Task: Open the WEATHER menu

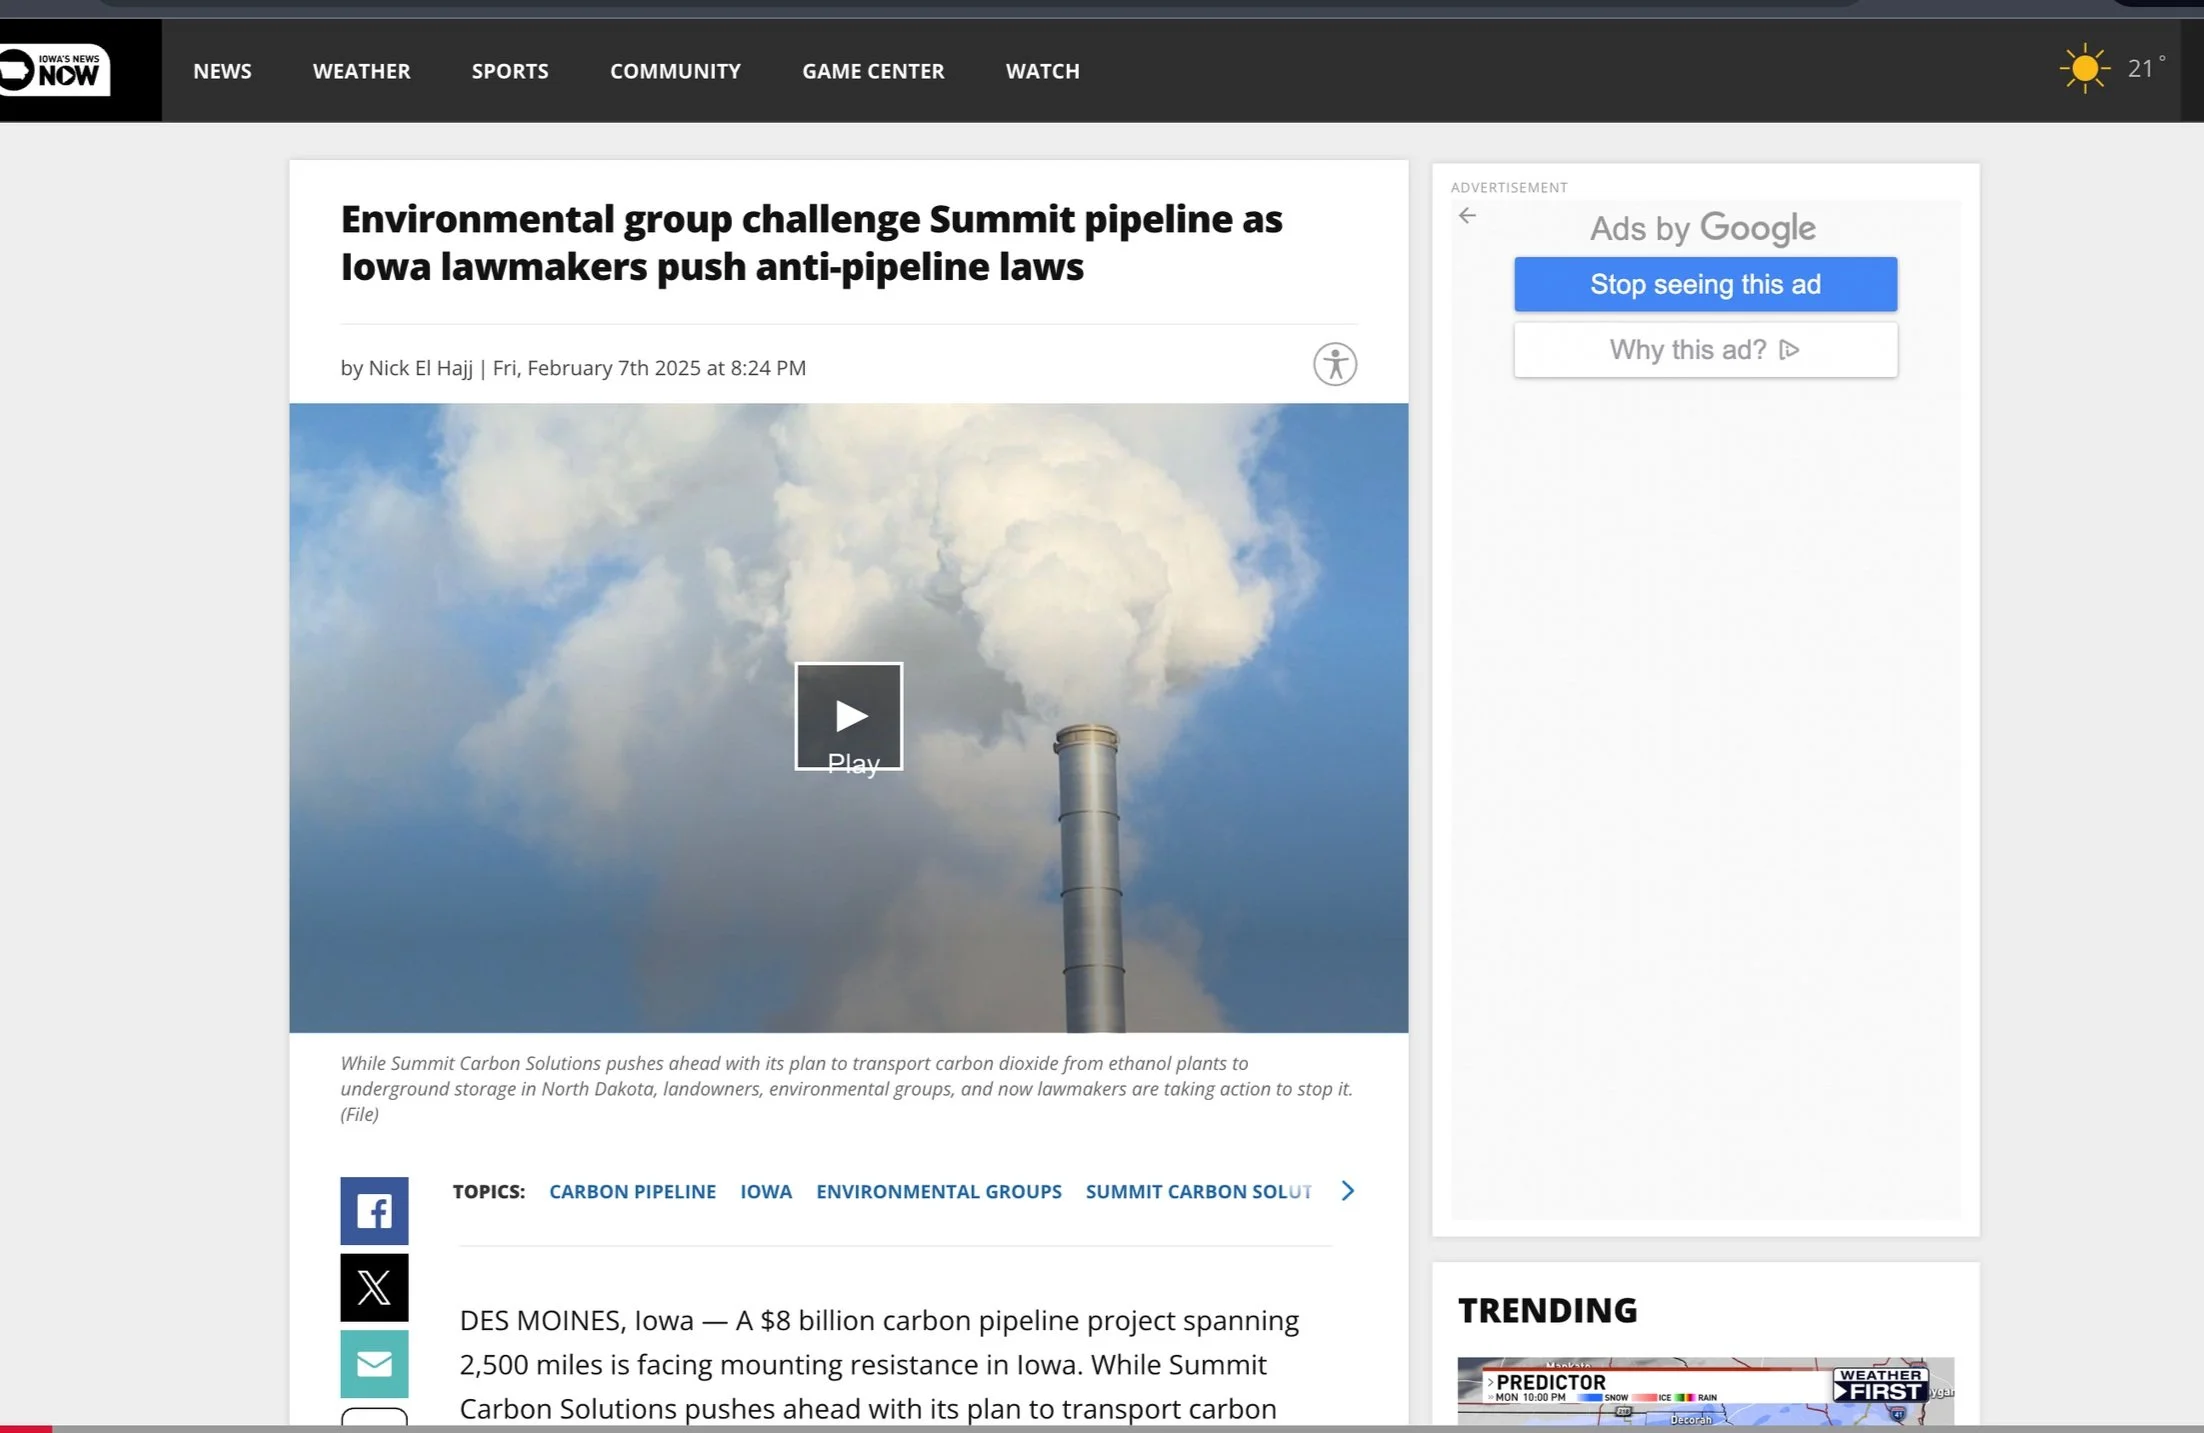Action: pyautogui.click(x=361, y=71)
